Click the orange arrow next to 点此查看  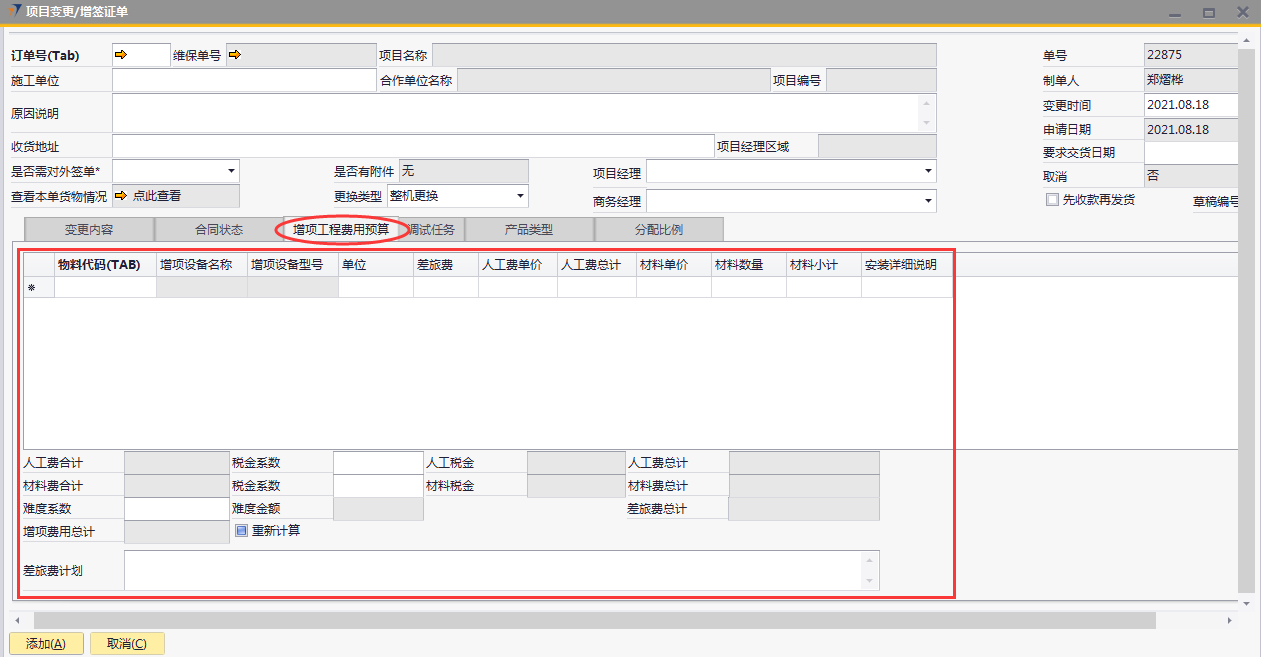pyautogui.click(x=121, y=196)
